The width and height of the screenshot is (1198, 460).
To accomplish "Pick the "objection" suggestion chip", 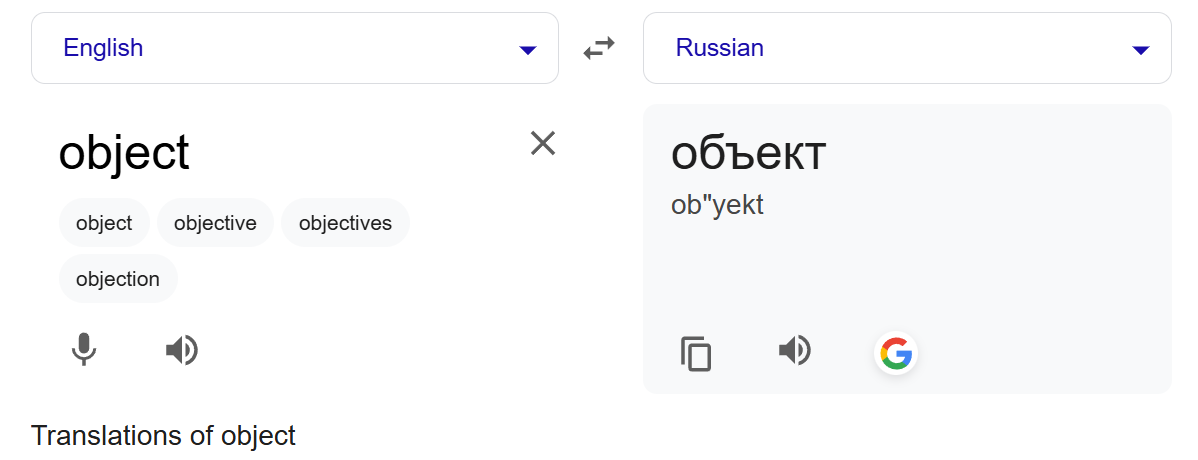I will coord(118,279).
